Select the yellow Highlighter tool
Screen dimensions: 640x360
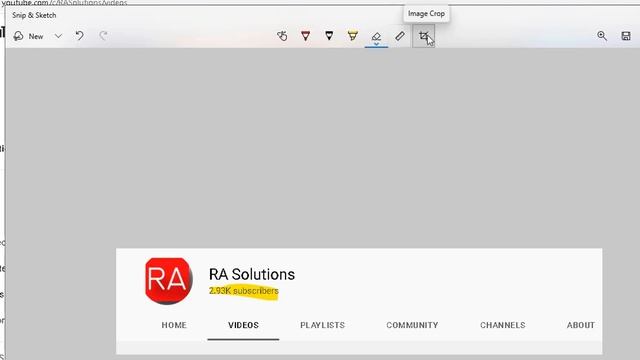point(353,36)
